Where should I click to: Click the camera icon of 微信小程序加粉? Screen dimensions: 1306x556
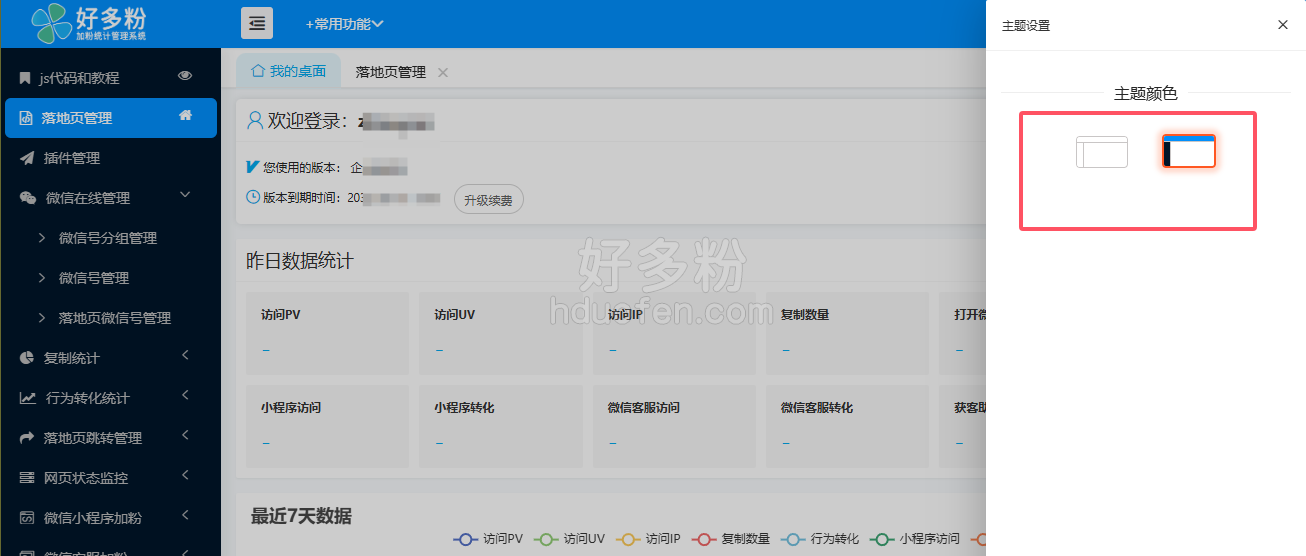27,518
